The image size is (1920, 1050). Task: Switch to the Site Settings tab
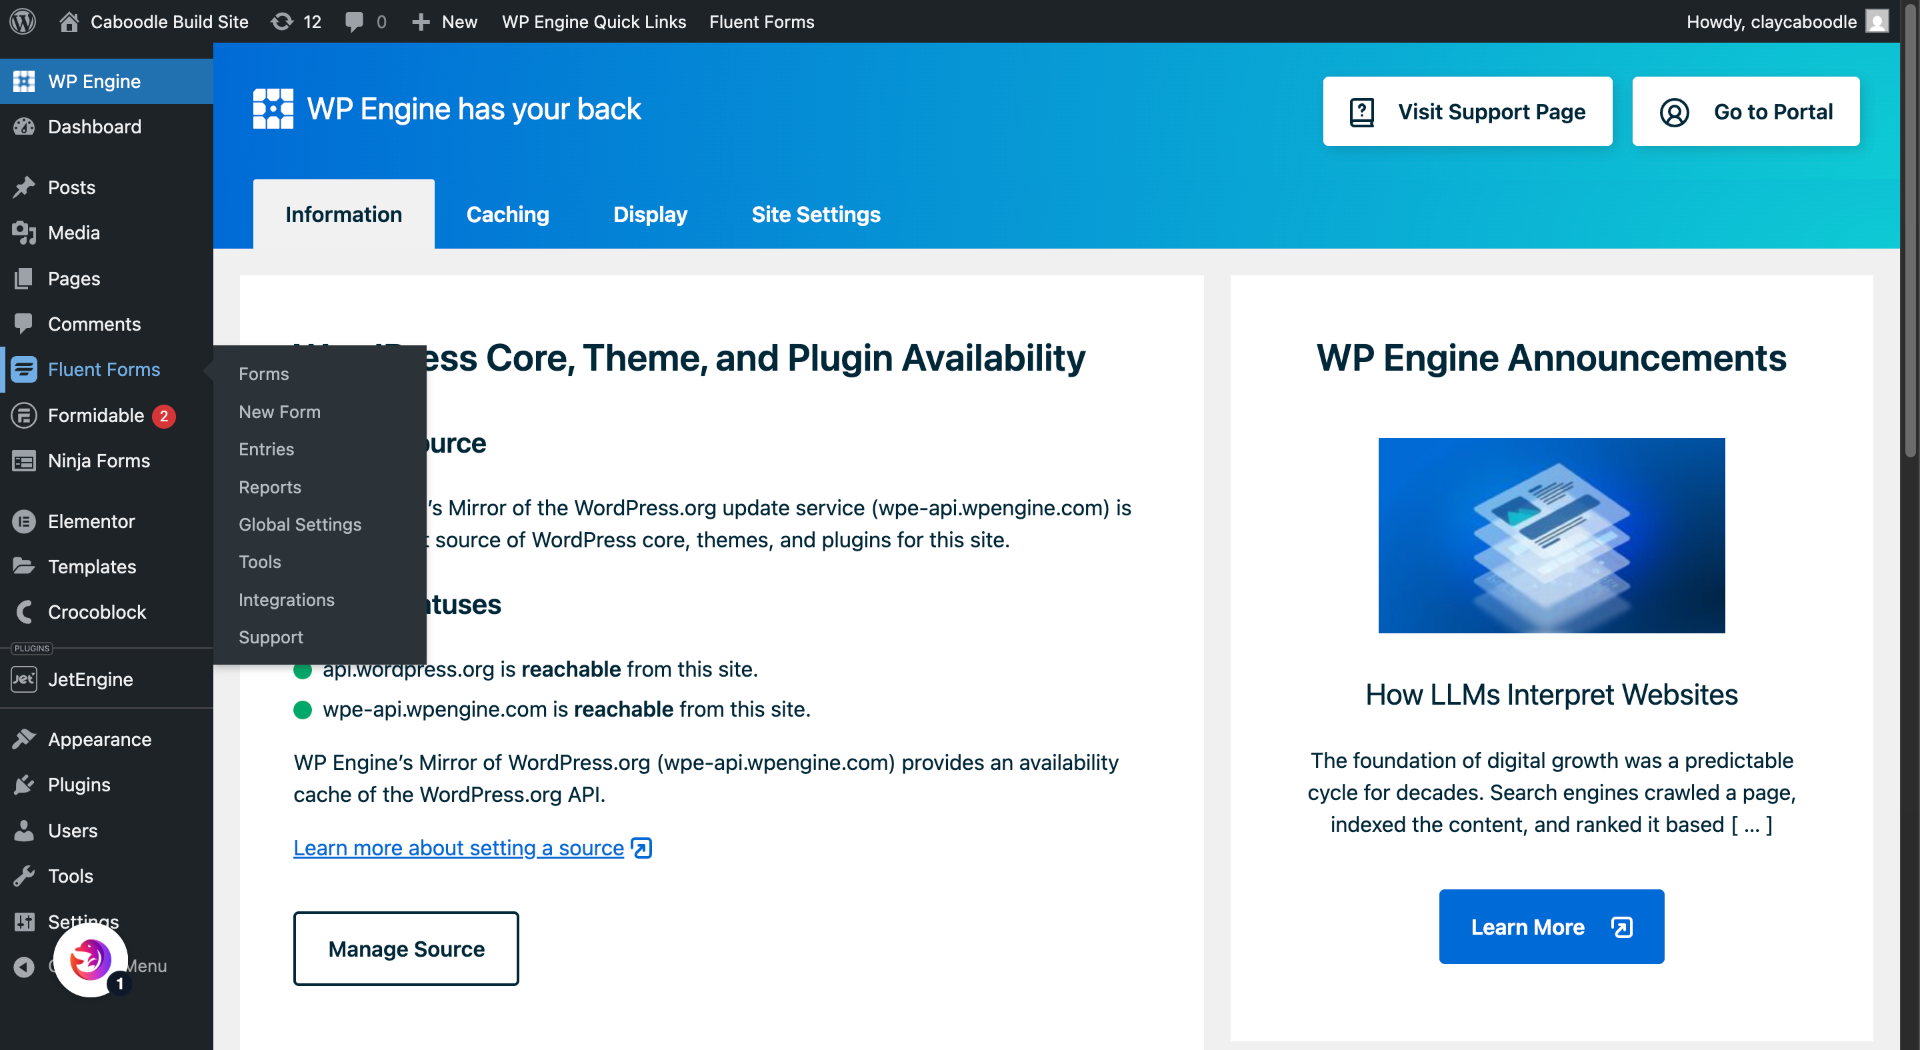[816, 214]
